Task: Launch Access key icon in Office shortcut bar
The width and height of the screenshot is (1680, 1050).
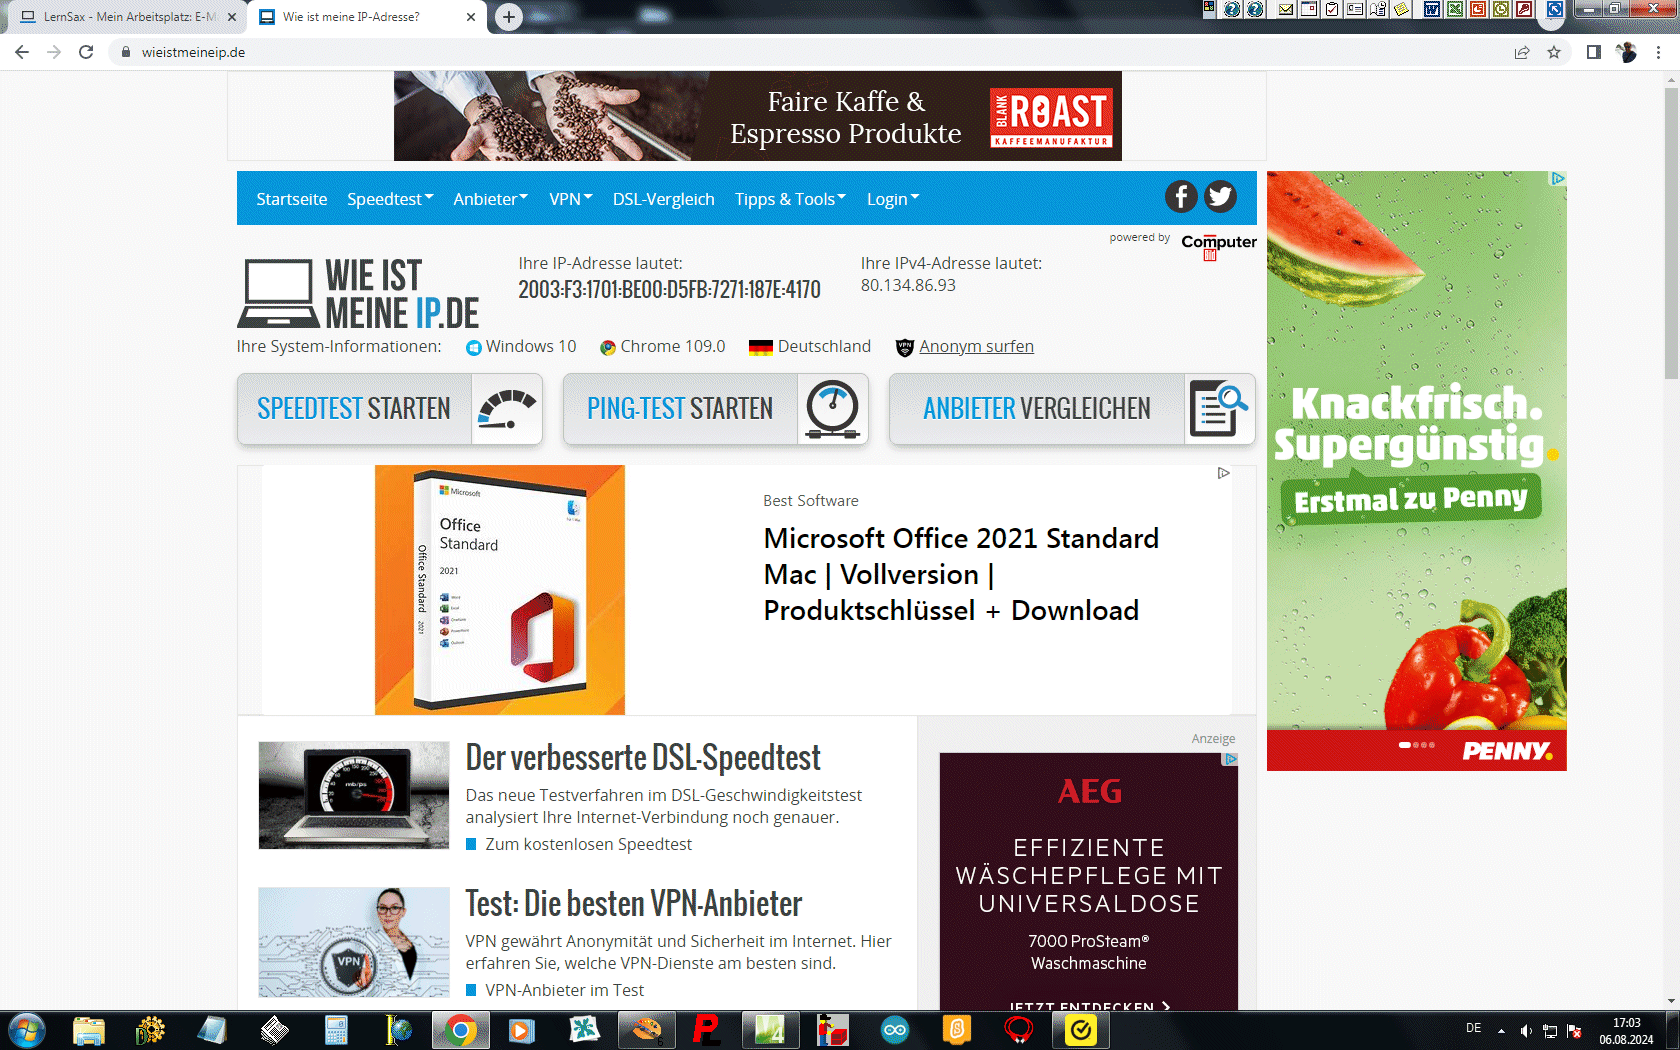Action: point(1524,9)
